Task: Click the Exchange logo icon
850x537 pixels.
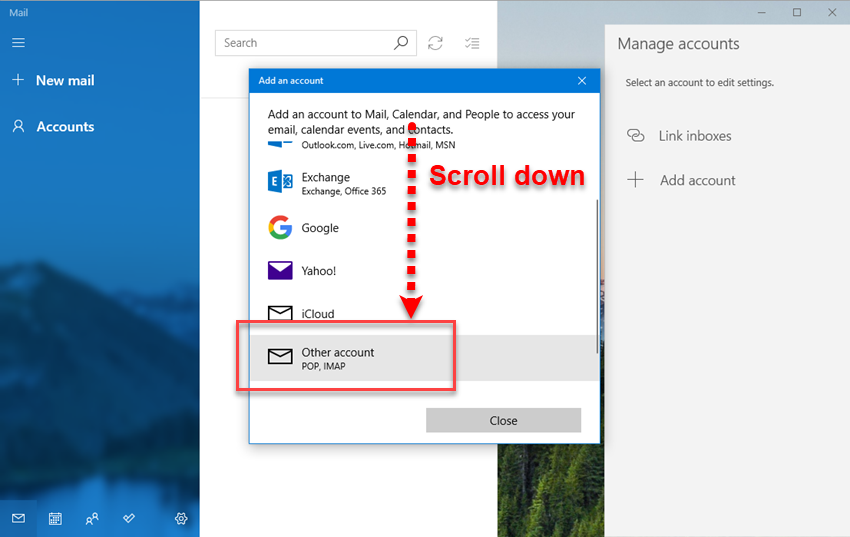Action: 280,182
